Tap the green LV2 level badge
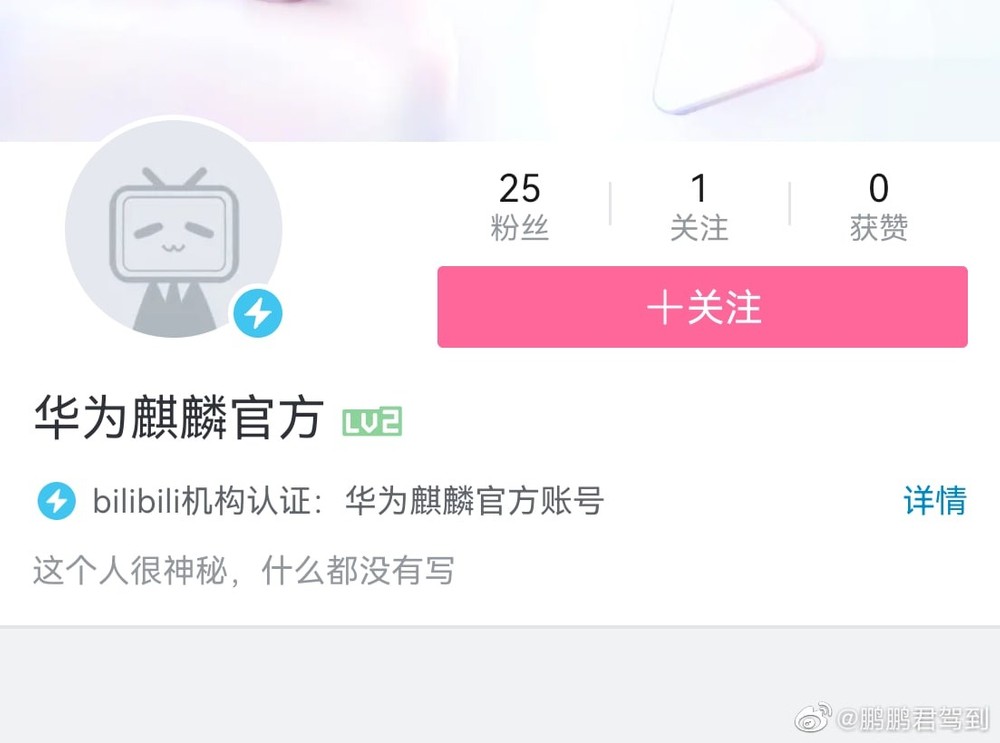Screen dimensions: 1000x743 click(372, 422)
